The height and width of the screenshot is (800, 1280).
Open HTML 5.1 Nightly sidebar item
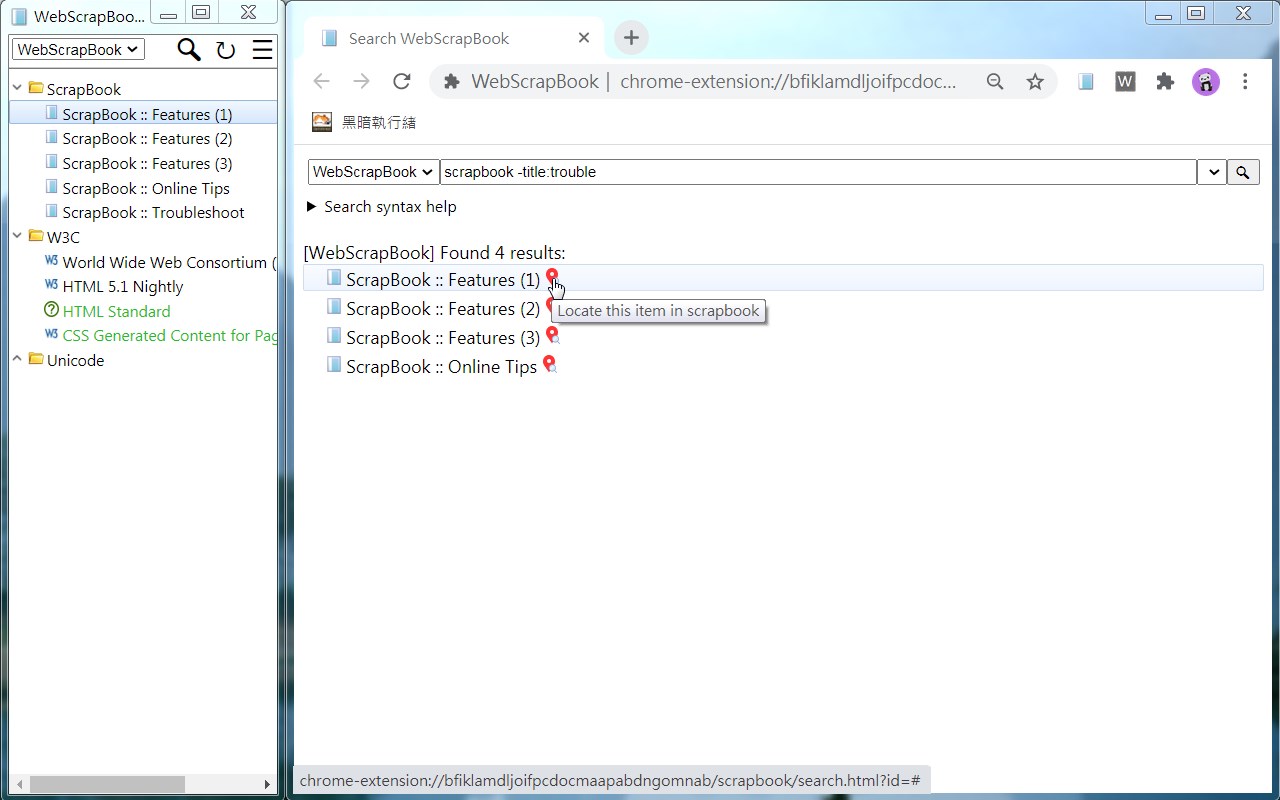coord(123,286)
